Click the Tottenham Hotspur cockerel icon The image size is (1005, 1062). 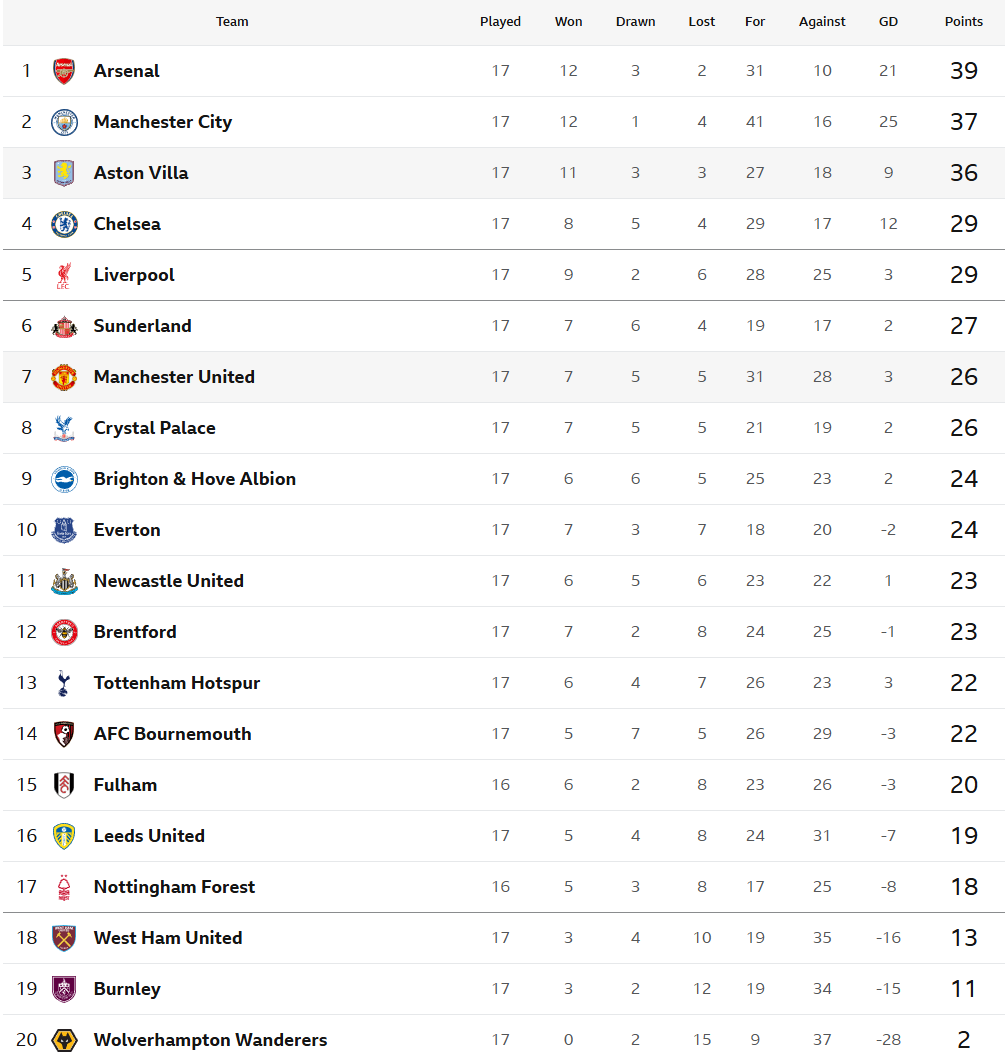[x=64, y=683]
